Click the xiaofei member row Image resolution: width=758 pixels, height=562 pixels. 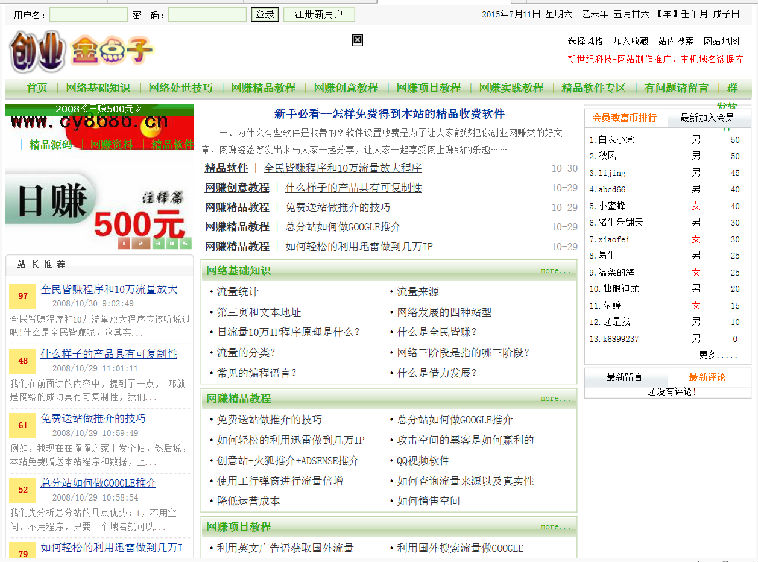tap(664, 239)
